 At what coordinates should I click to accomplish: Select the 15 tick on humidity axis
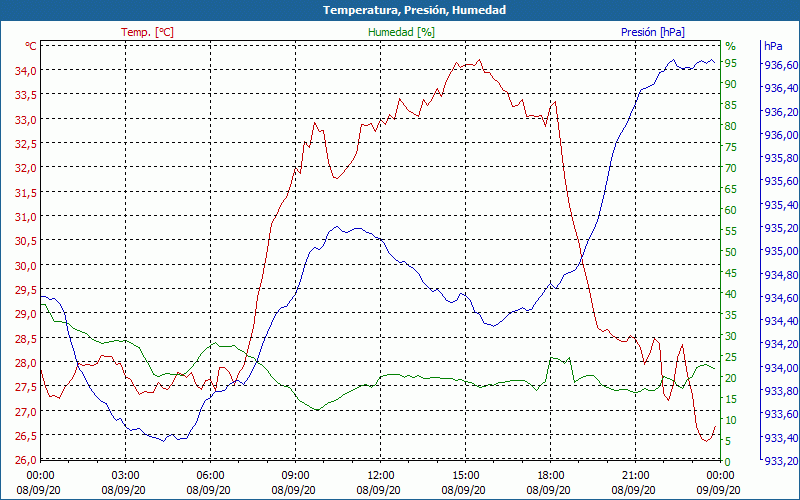coord(731,399)
